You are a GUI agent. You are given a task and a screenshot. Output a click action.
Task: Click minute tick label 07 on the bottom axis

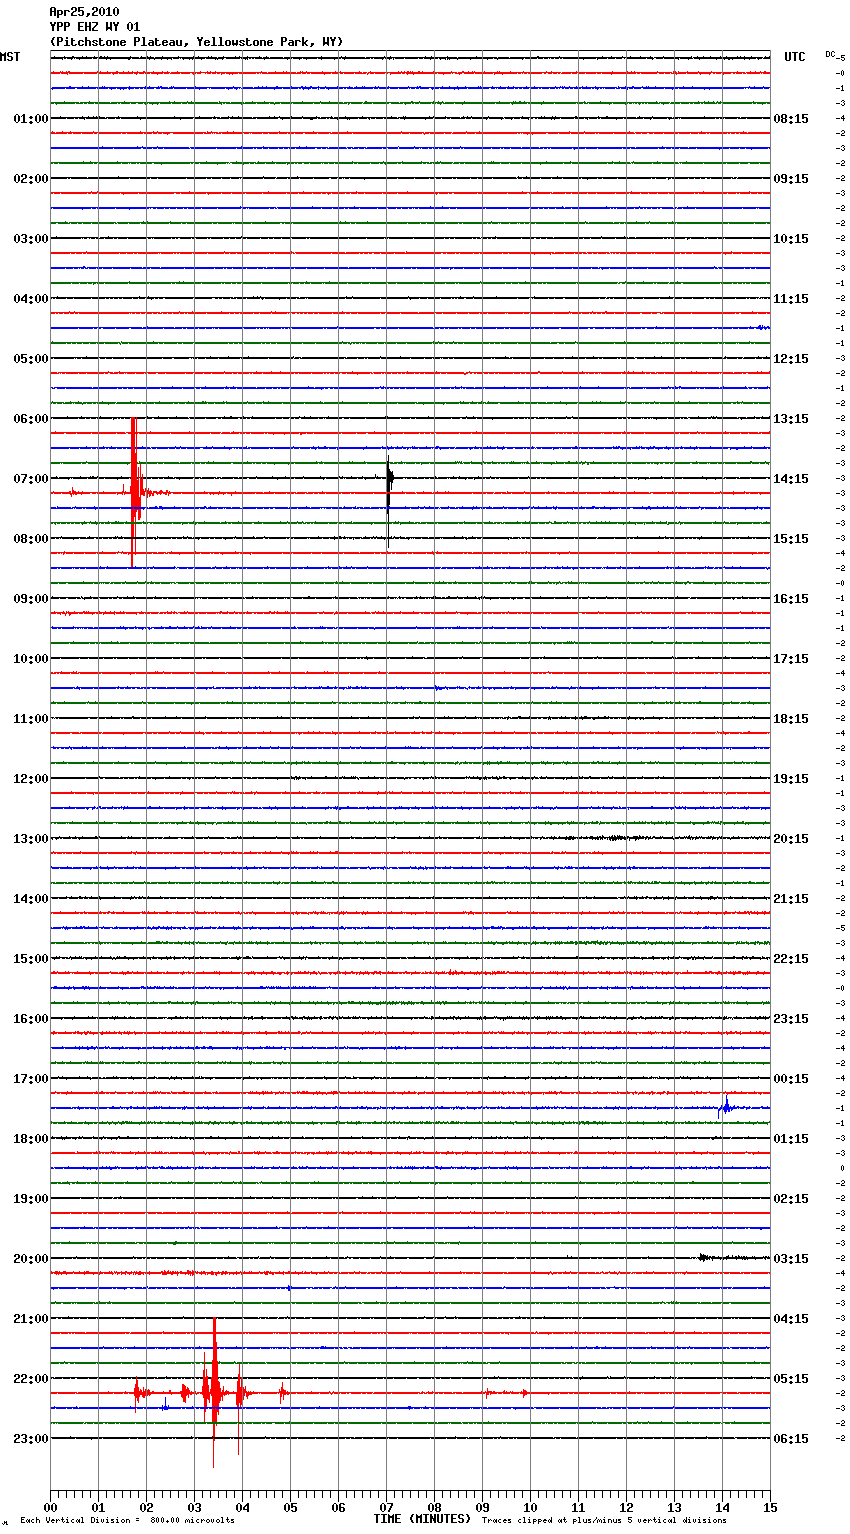386,1507
